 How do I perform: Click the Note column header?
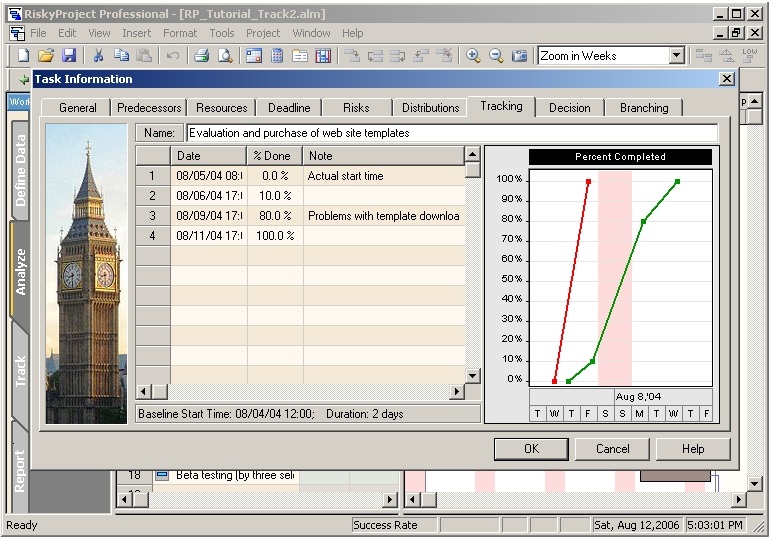(x=384, y=156)
